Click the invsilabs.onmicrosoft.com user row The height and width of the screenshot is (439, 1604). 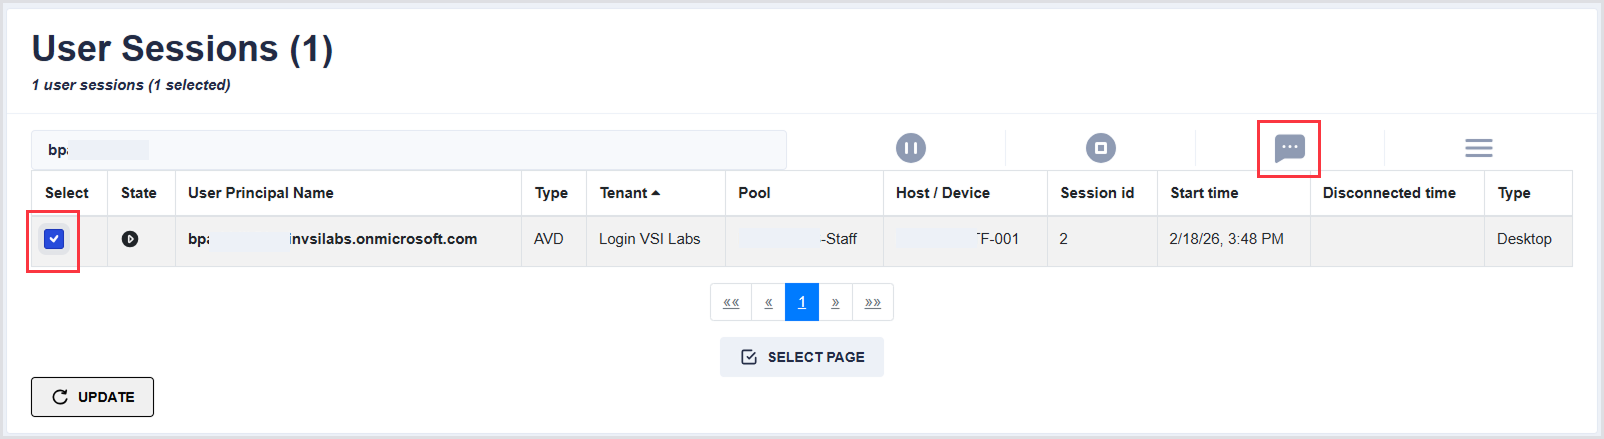383,239
